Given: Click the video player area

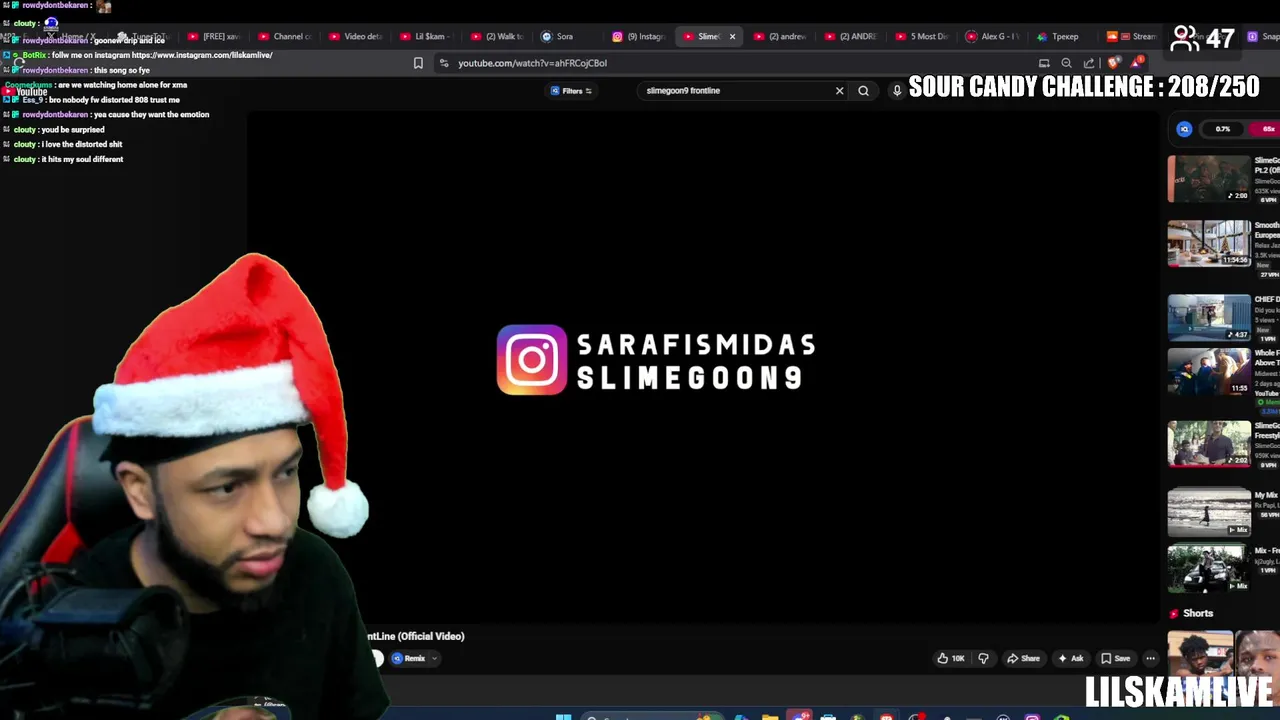Looking at the screenshot, I should click(x=704, y=365).
